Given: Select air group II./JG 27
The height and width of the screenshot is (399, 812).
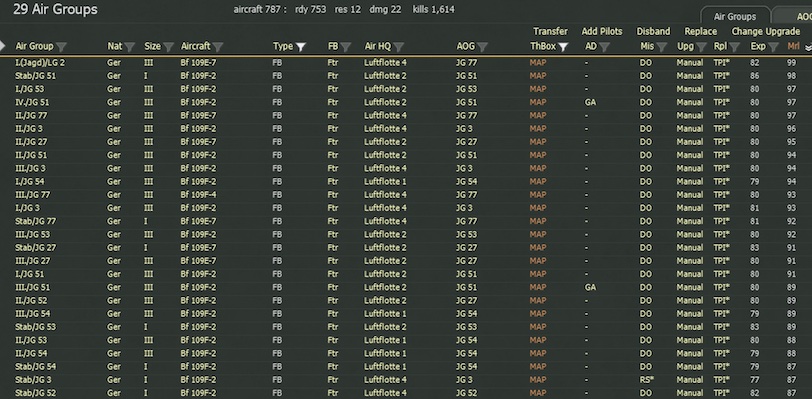Looking at the screenshot, I should (x=32, y=142).
